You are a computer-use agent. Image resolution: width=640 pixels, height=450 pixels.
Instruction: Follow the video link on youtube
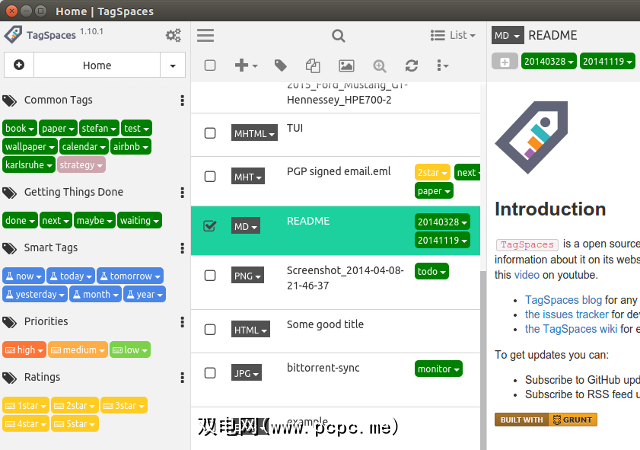click(527, 275)
